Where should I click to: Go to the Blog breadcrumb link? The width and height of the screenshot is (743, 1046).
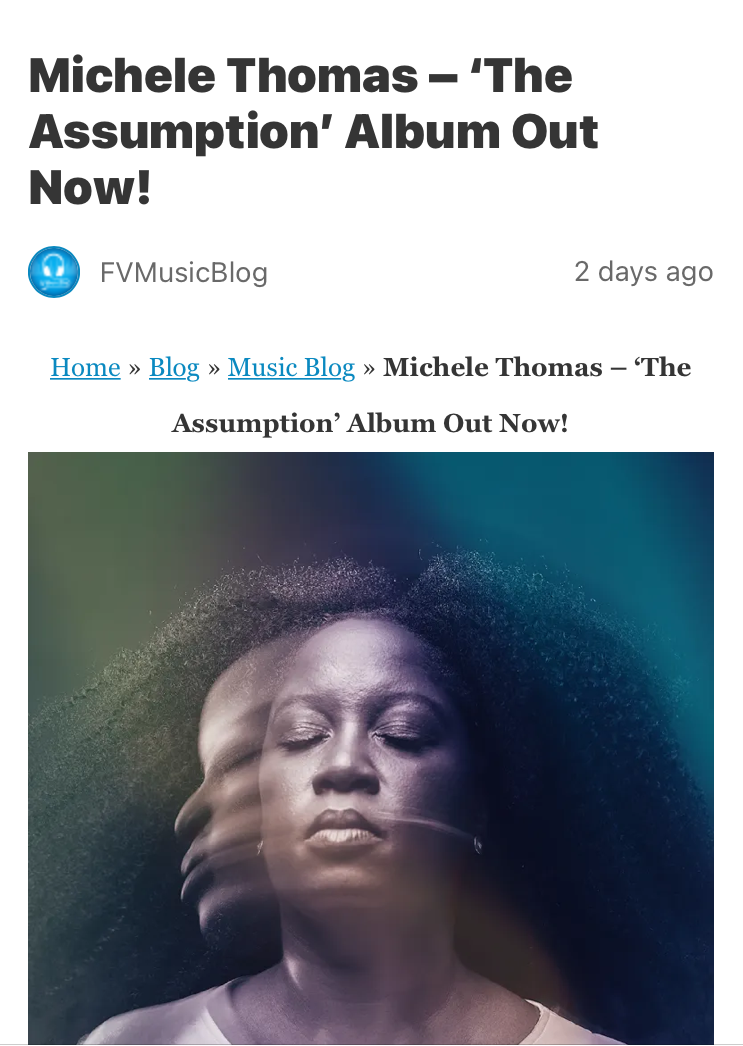click(174, 368)
